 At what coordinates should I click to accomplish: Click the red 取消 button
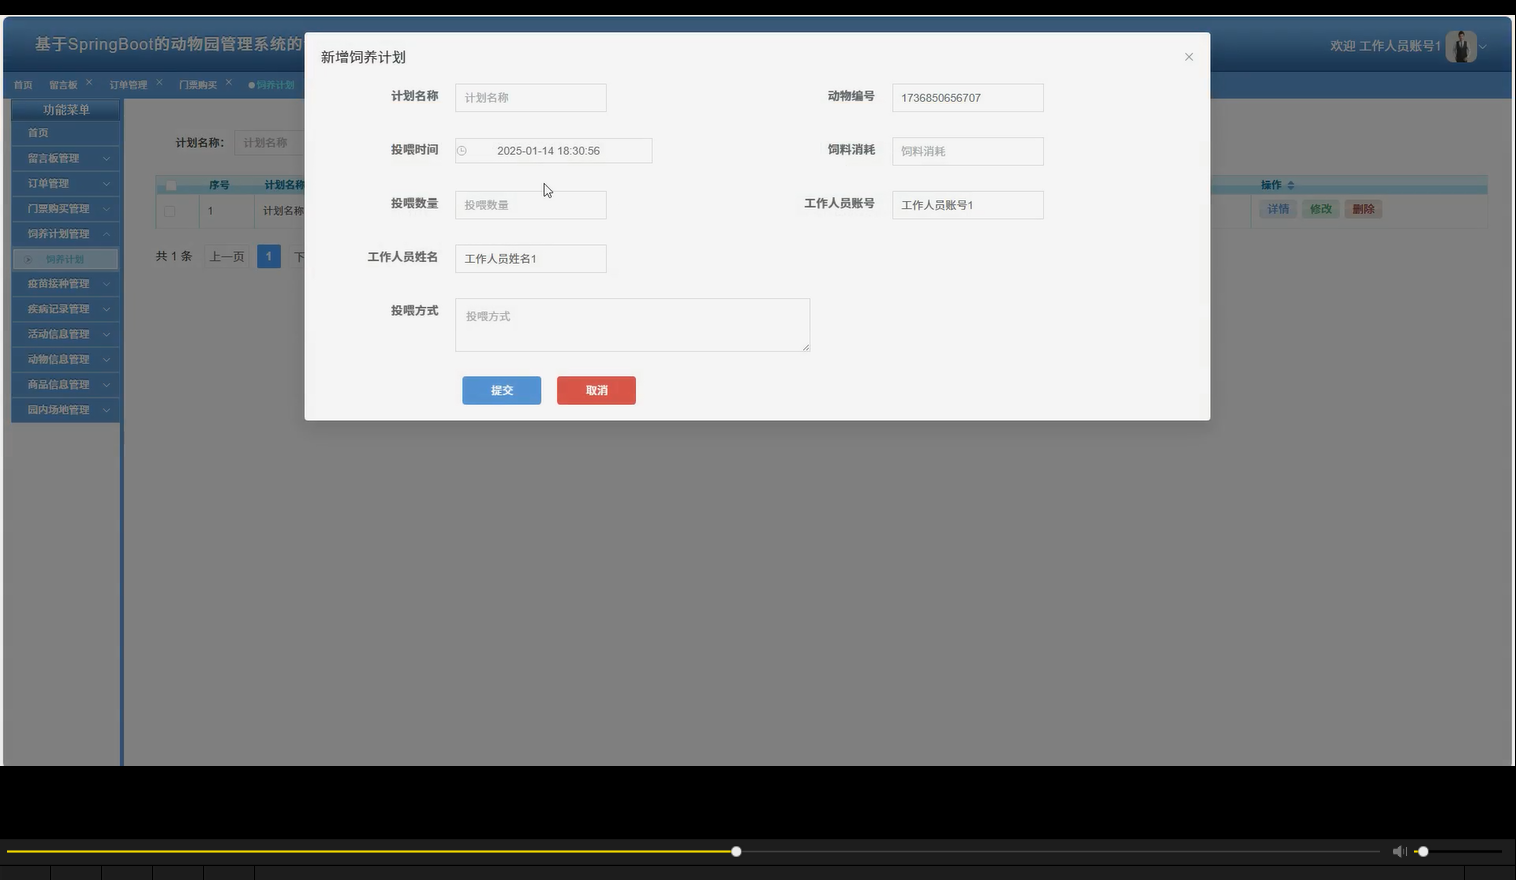point(596,390)
